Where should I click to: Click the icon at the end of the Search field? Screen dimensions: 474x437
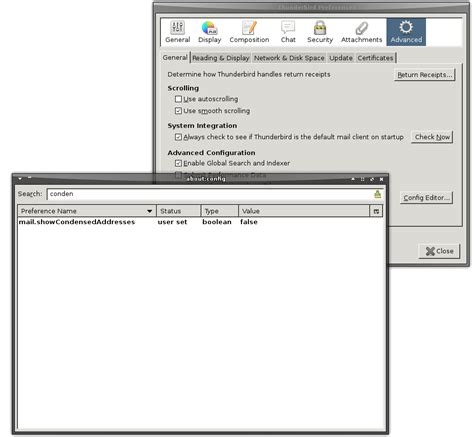pyautogui.click(x=377, y=194)
